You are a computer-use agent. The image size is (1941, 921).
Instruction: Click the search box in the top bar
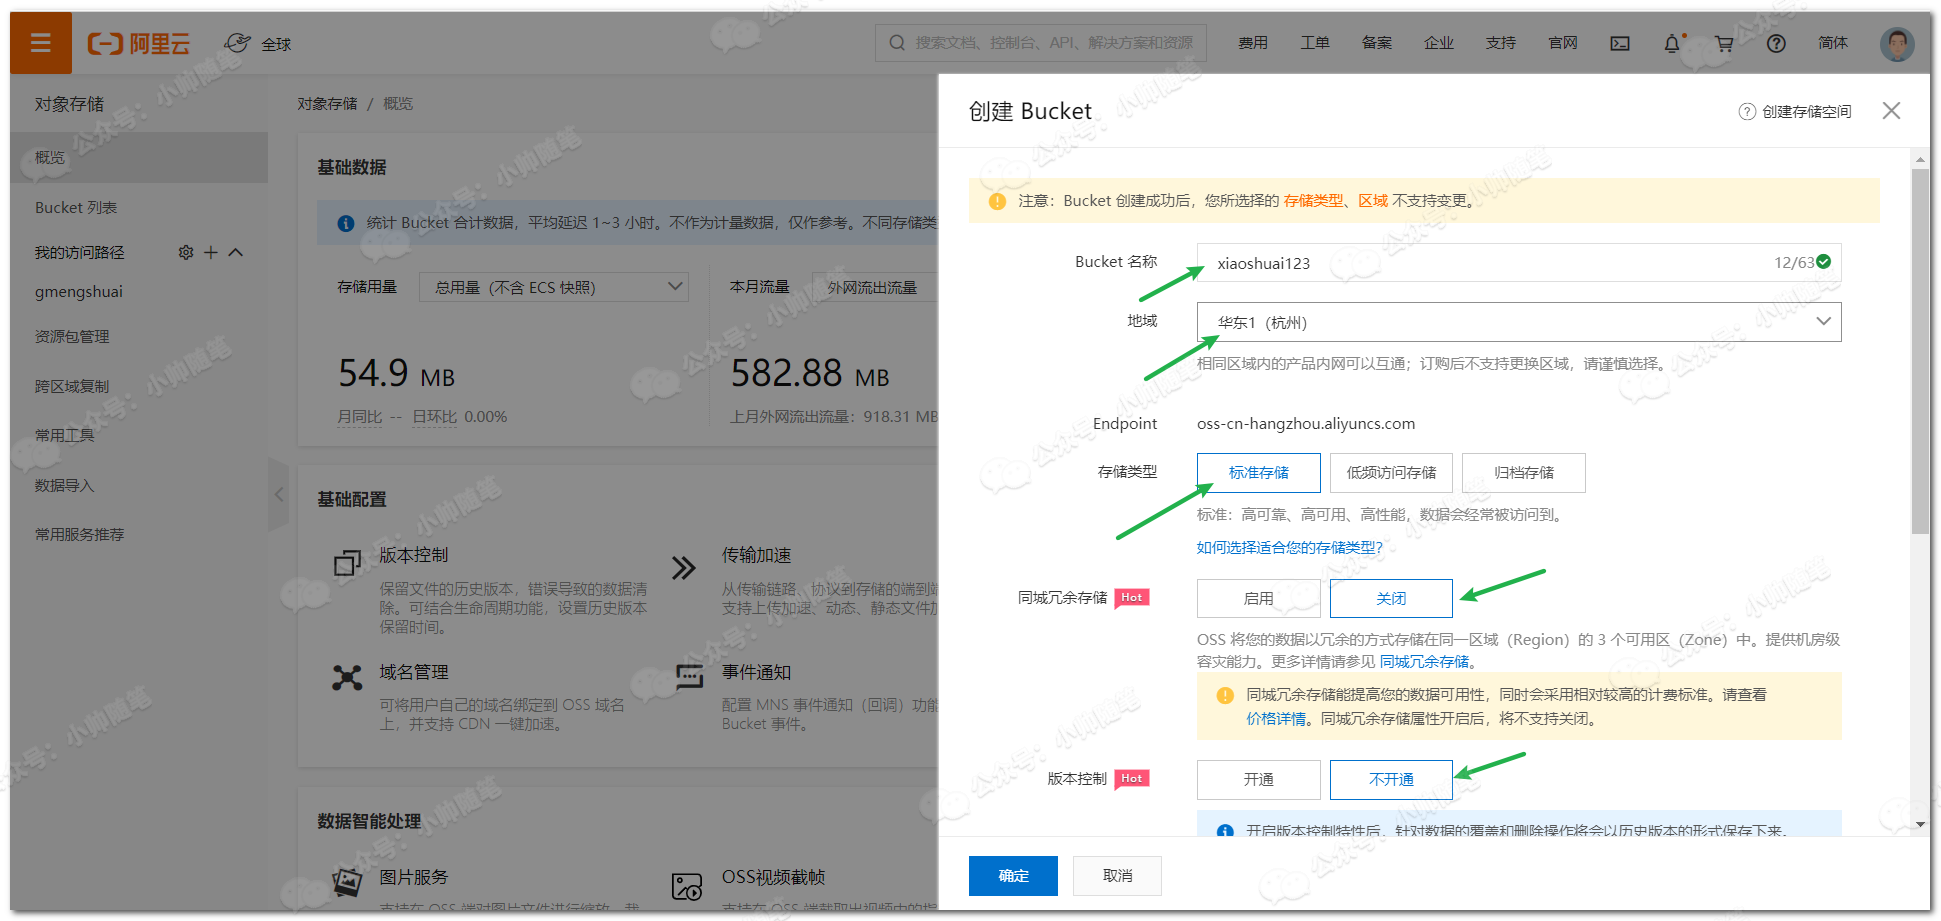[1041, 43]
